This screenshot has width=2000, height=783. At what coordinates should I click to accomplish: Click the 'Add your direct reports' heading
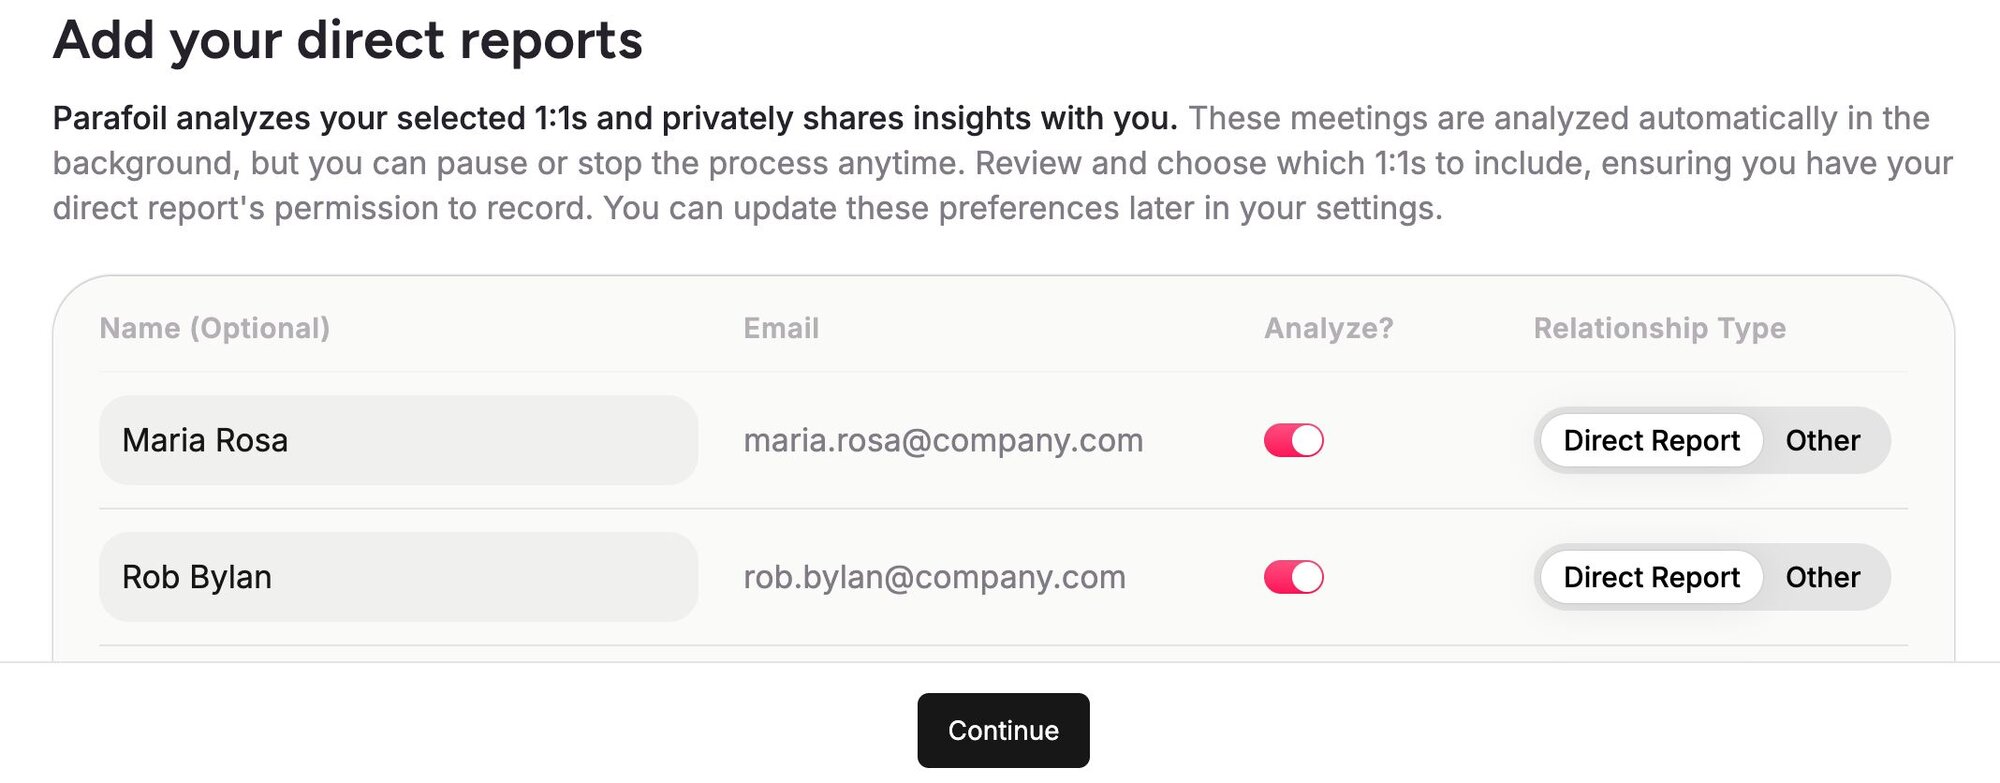pos(348,41)
